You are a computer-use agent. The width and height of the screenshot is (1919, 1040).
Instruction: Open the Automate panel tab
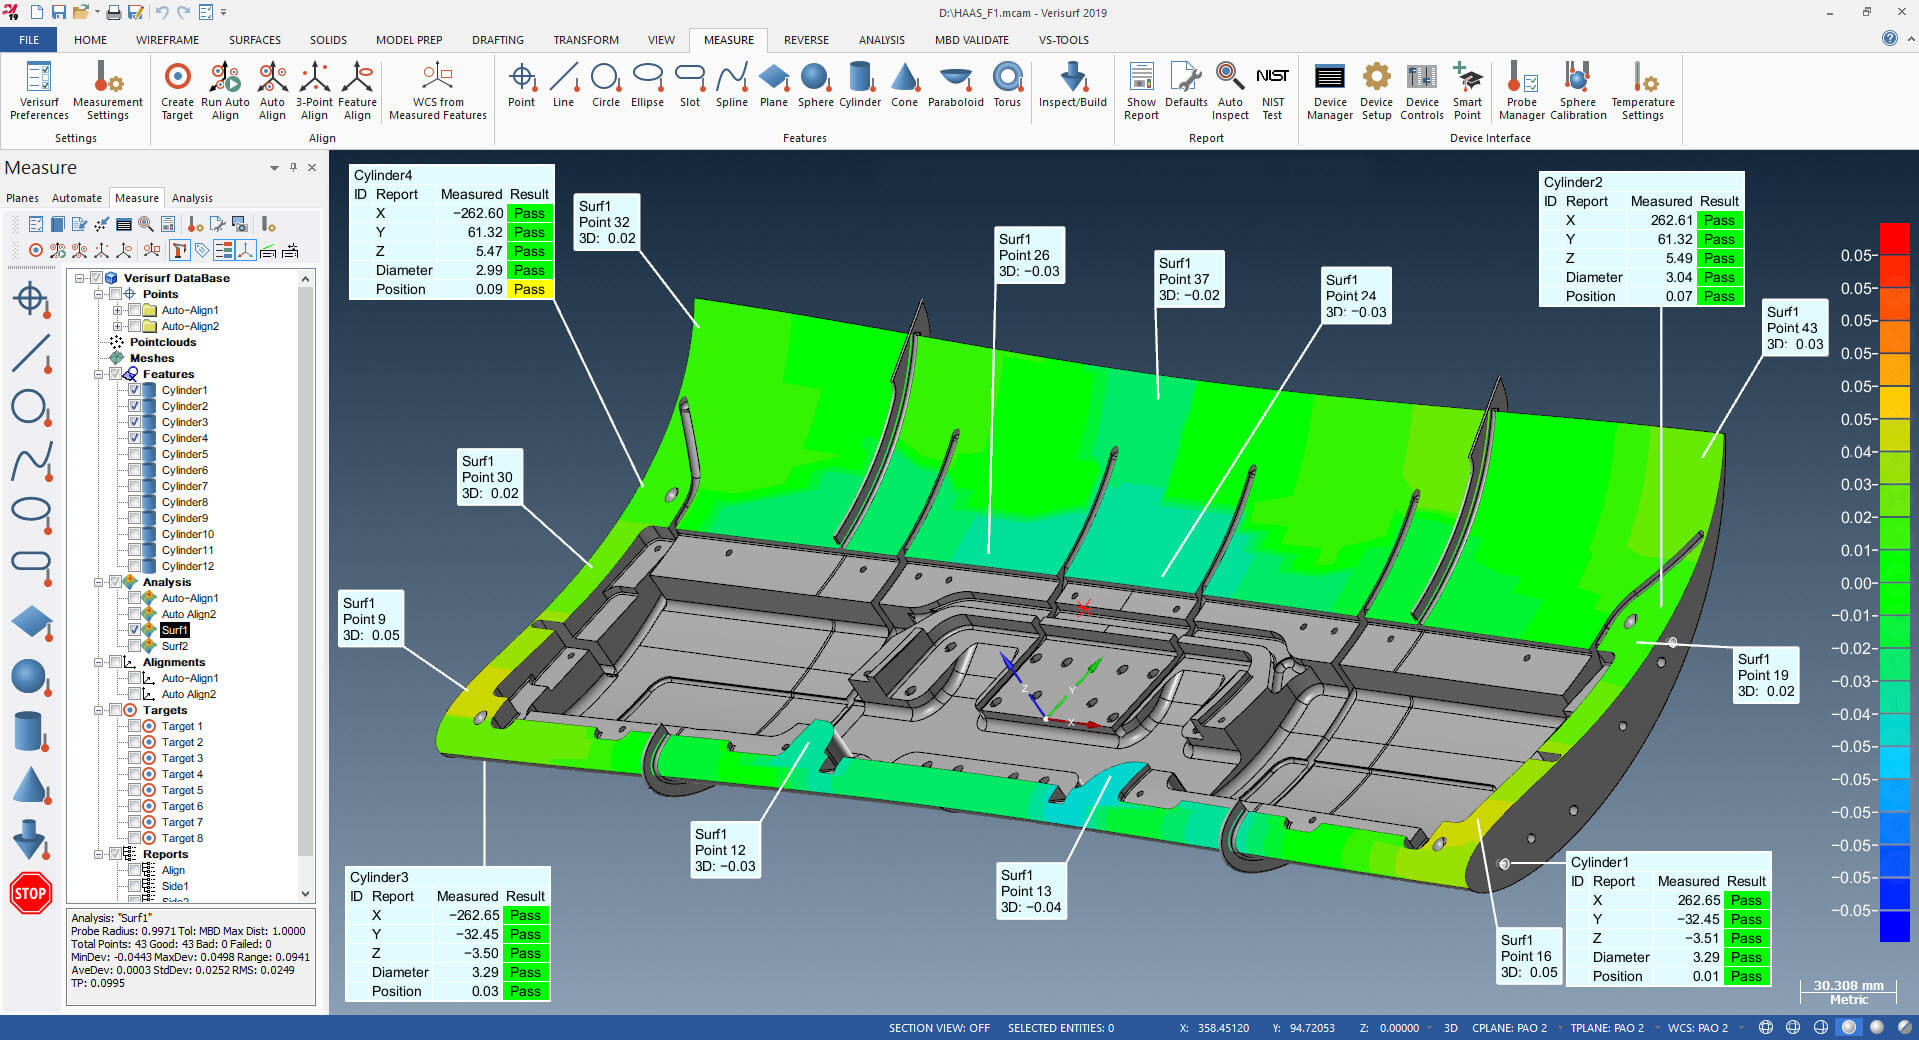click(x=77, y=198)
